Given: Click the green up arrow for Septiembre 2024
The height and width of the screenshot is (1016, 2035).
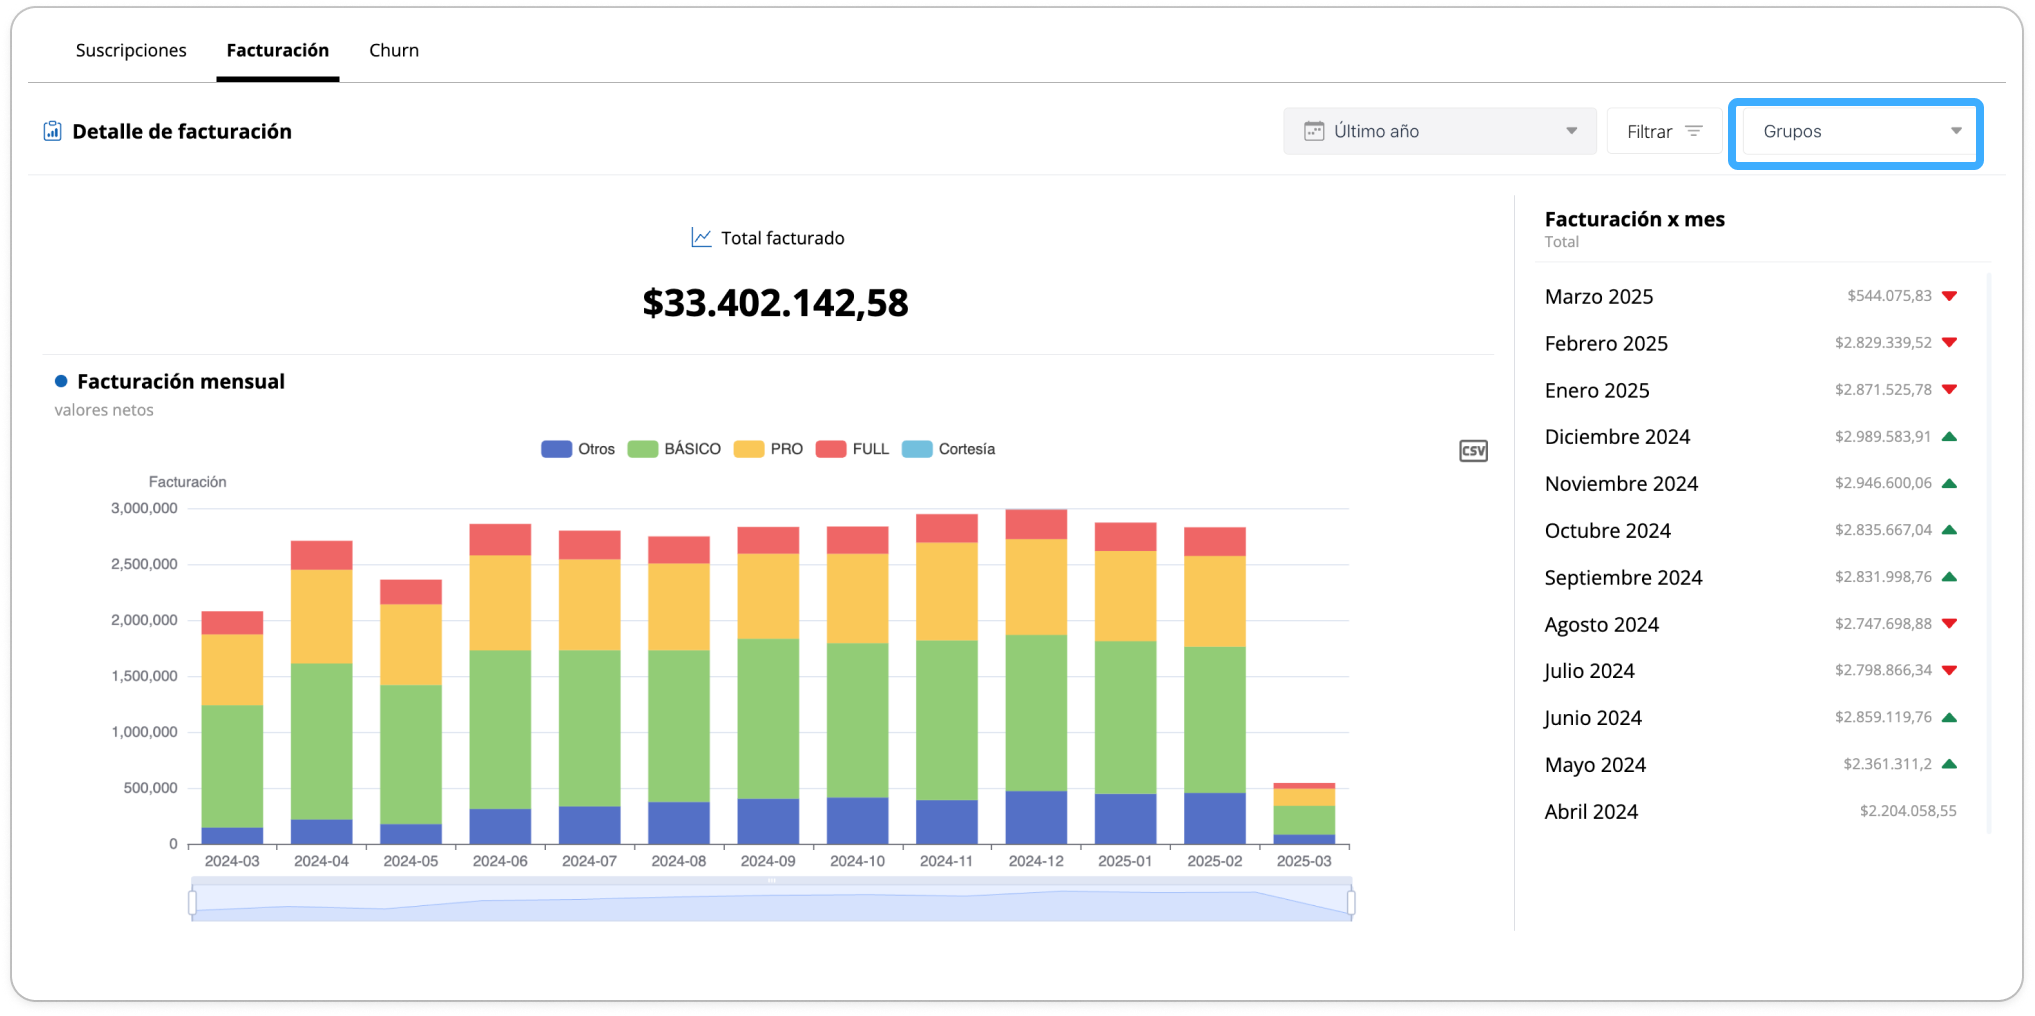Looking at the screenshot, I should point(1949,577).
